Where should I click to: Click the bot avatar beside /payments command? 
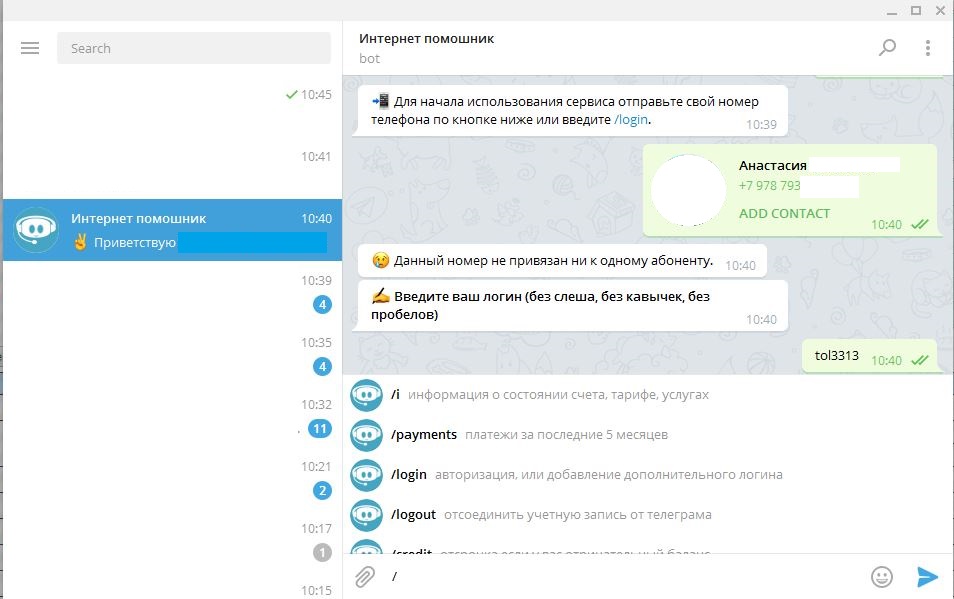pos(366,435)
